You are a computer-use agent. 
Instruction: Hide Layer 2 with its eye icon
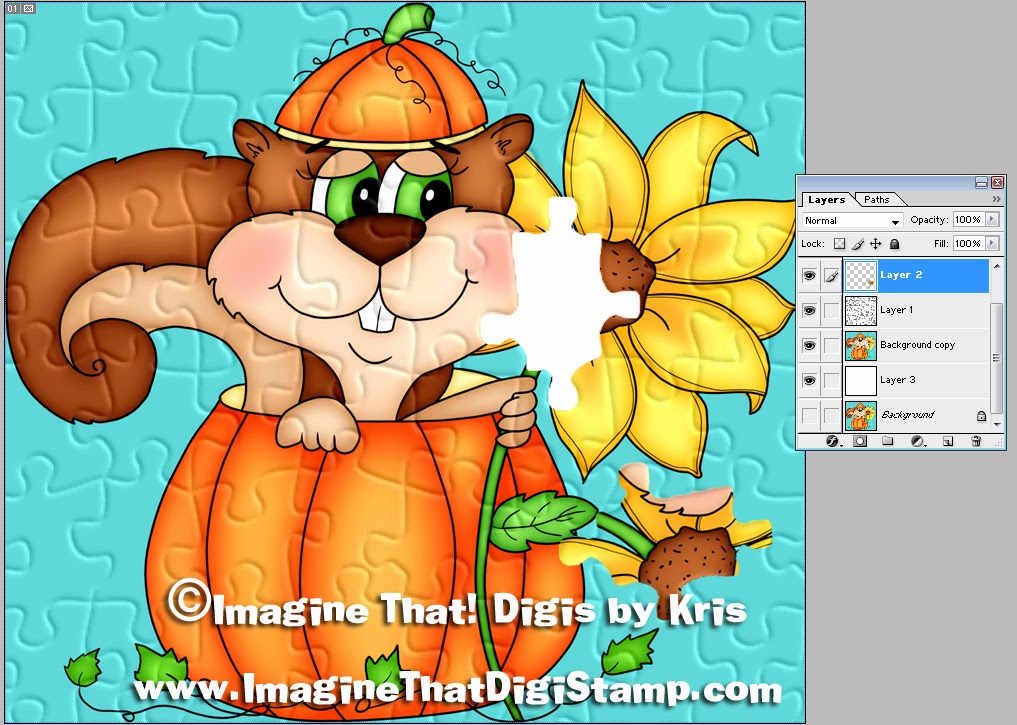809,276
